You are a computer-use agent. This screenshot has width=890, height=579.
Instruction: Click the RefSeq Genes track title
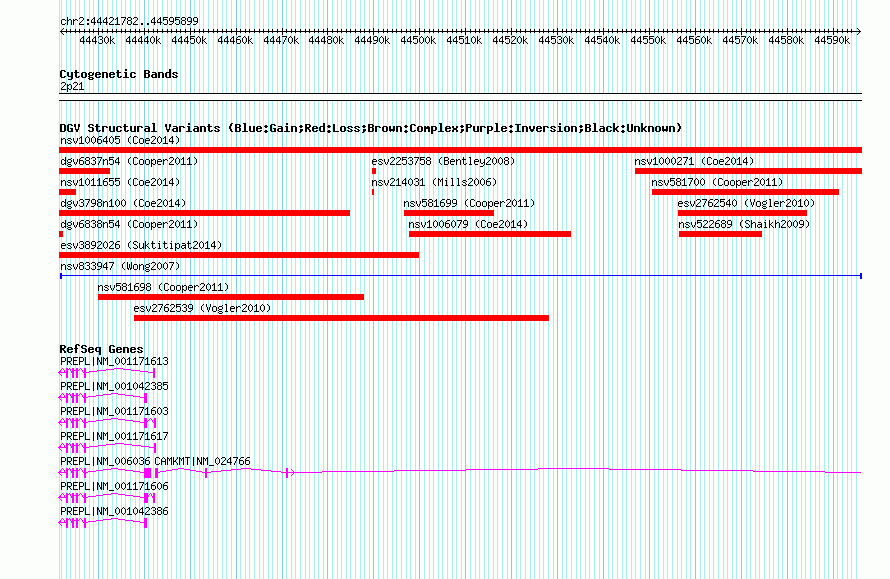click(x=101, y=349)
